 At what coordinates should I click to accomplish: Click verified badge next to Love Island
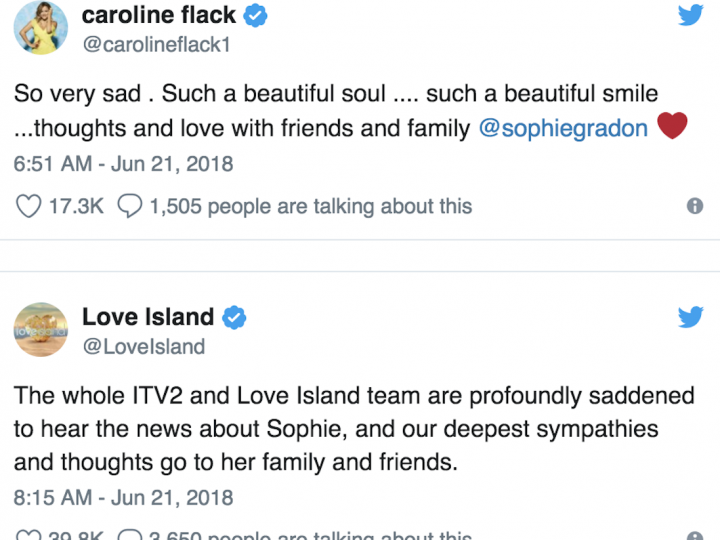(235, 318)
